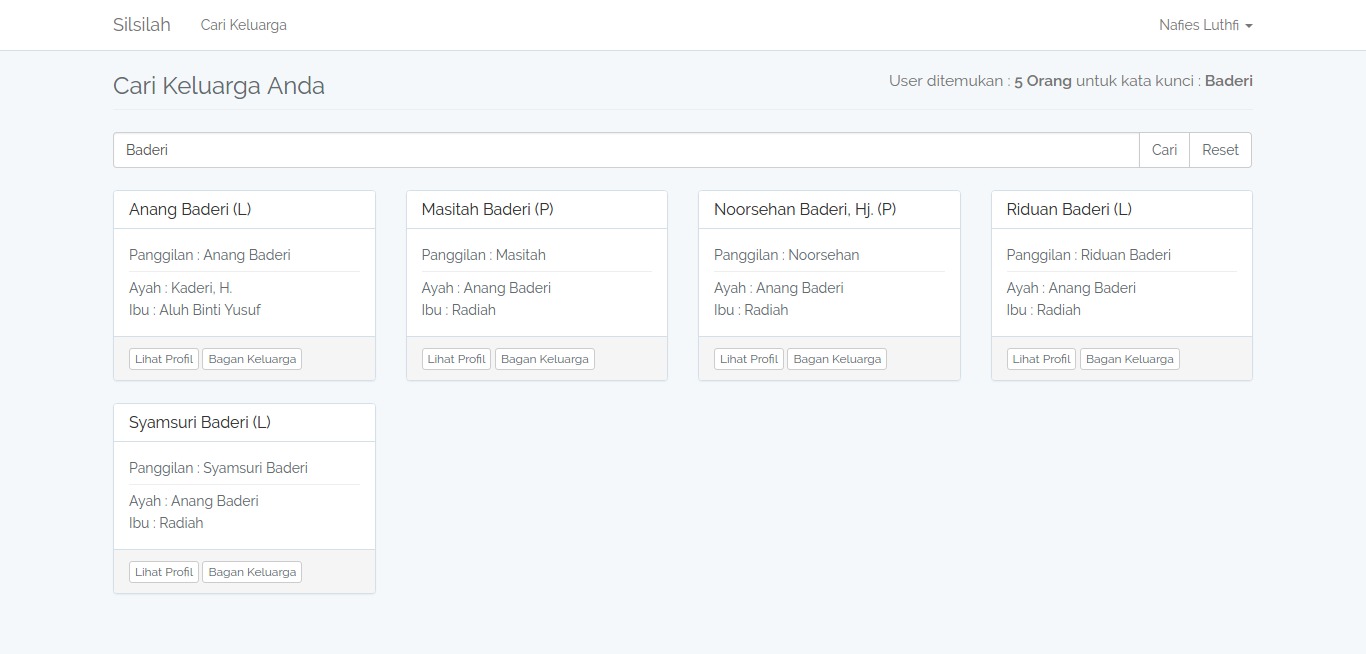This screenshot has height=654, width=1366.
Task: Click Lihat Profil for Riduan Baderi
Action: (1041, 358)
